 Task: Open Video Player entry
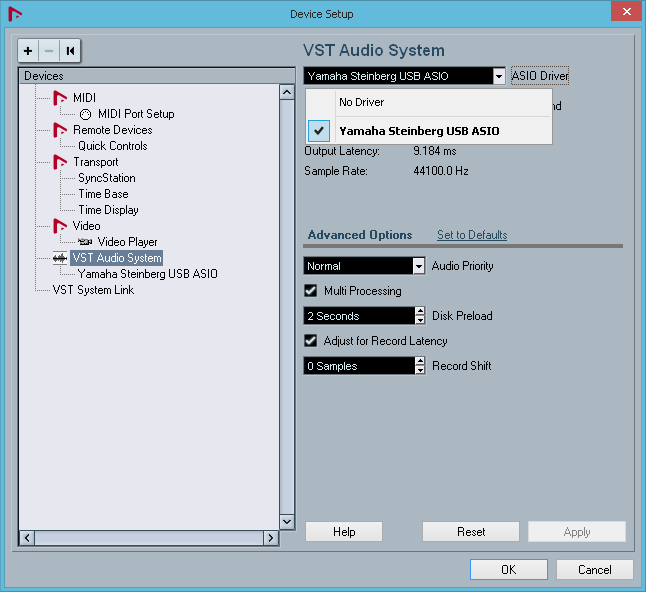(127, 242)
